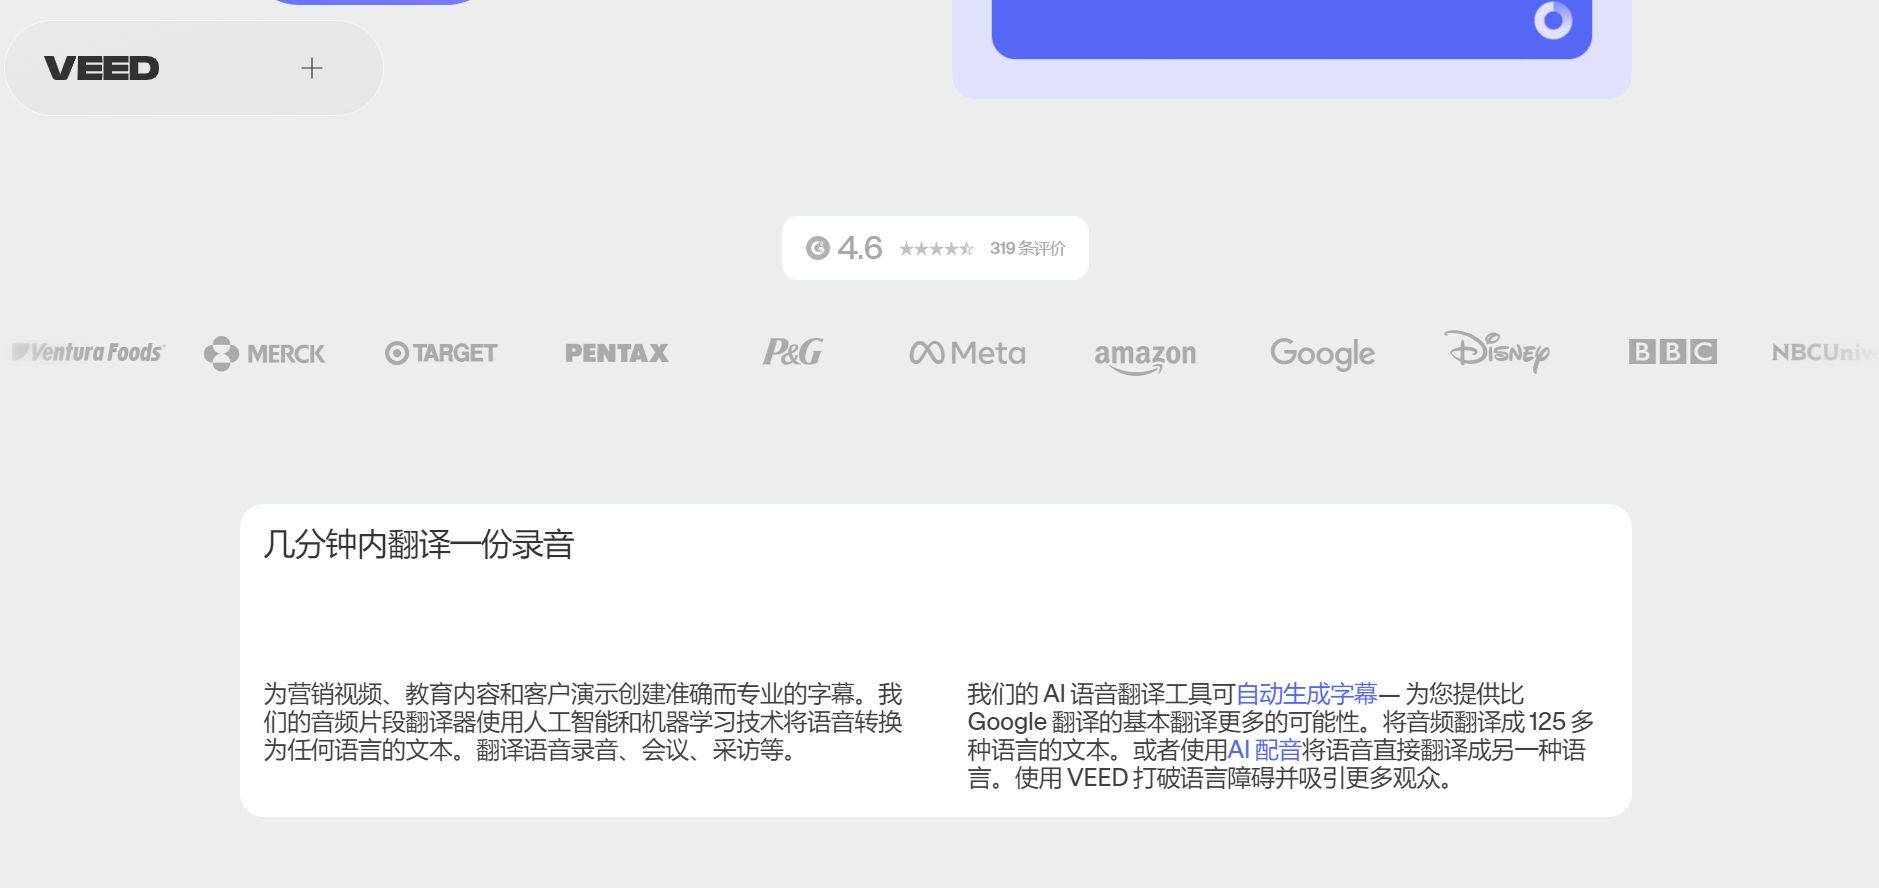Click the G2 logo in rating badge
The height and width of the screenshot is (888, 1879).
818,248
